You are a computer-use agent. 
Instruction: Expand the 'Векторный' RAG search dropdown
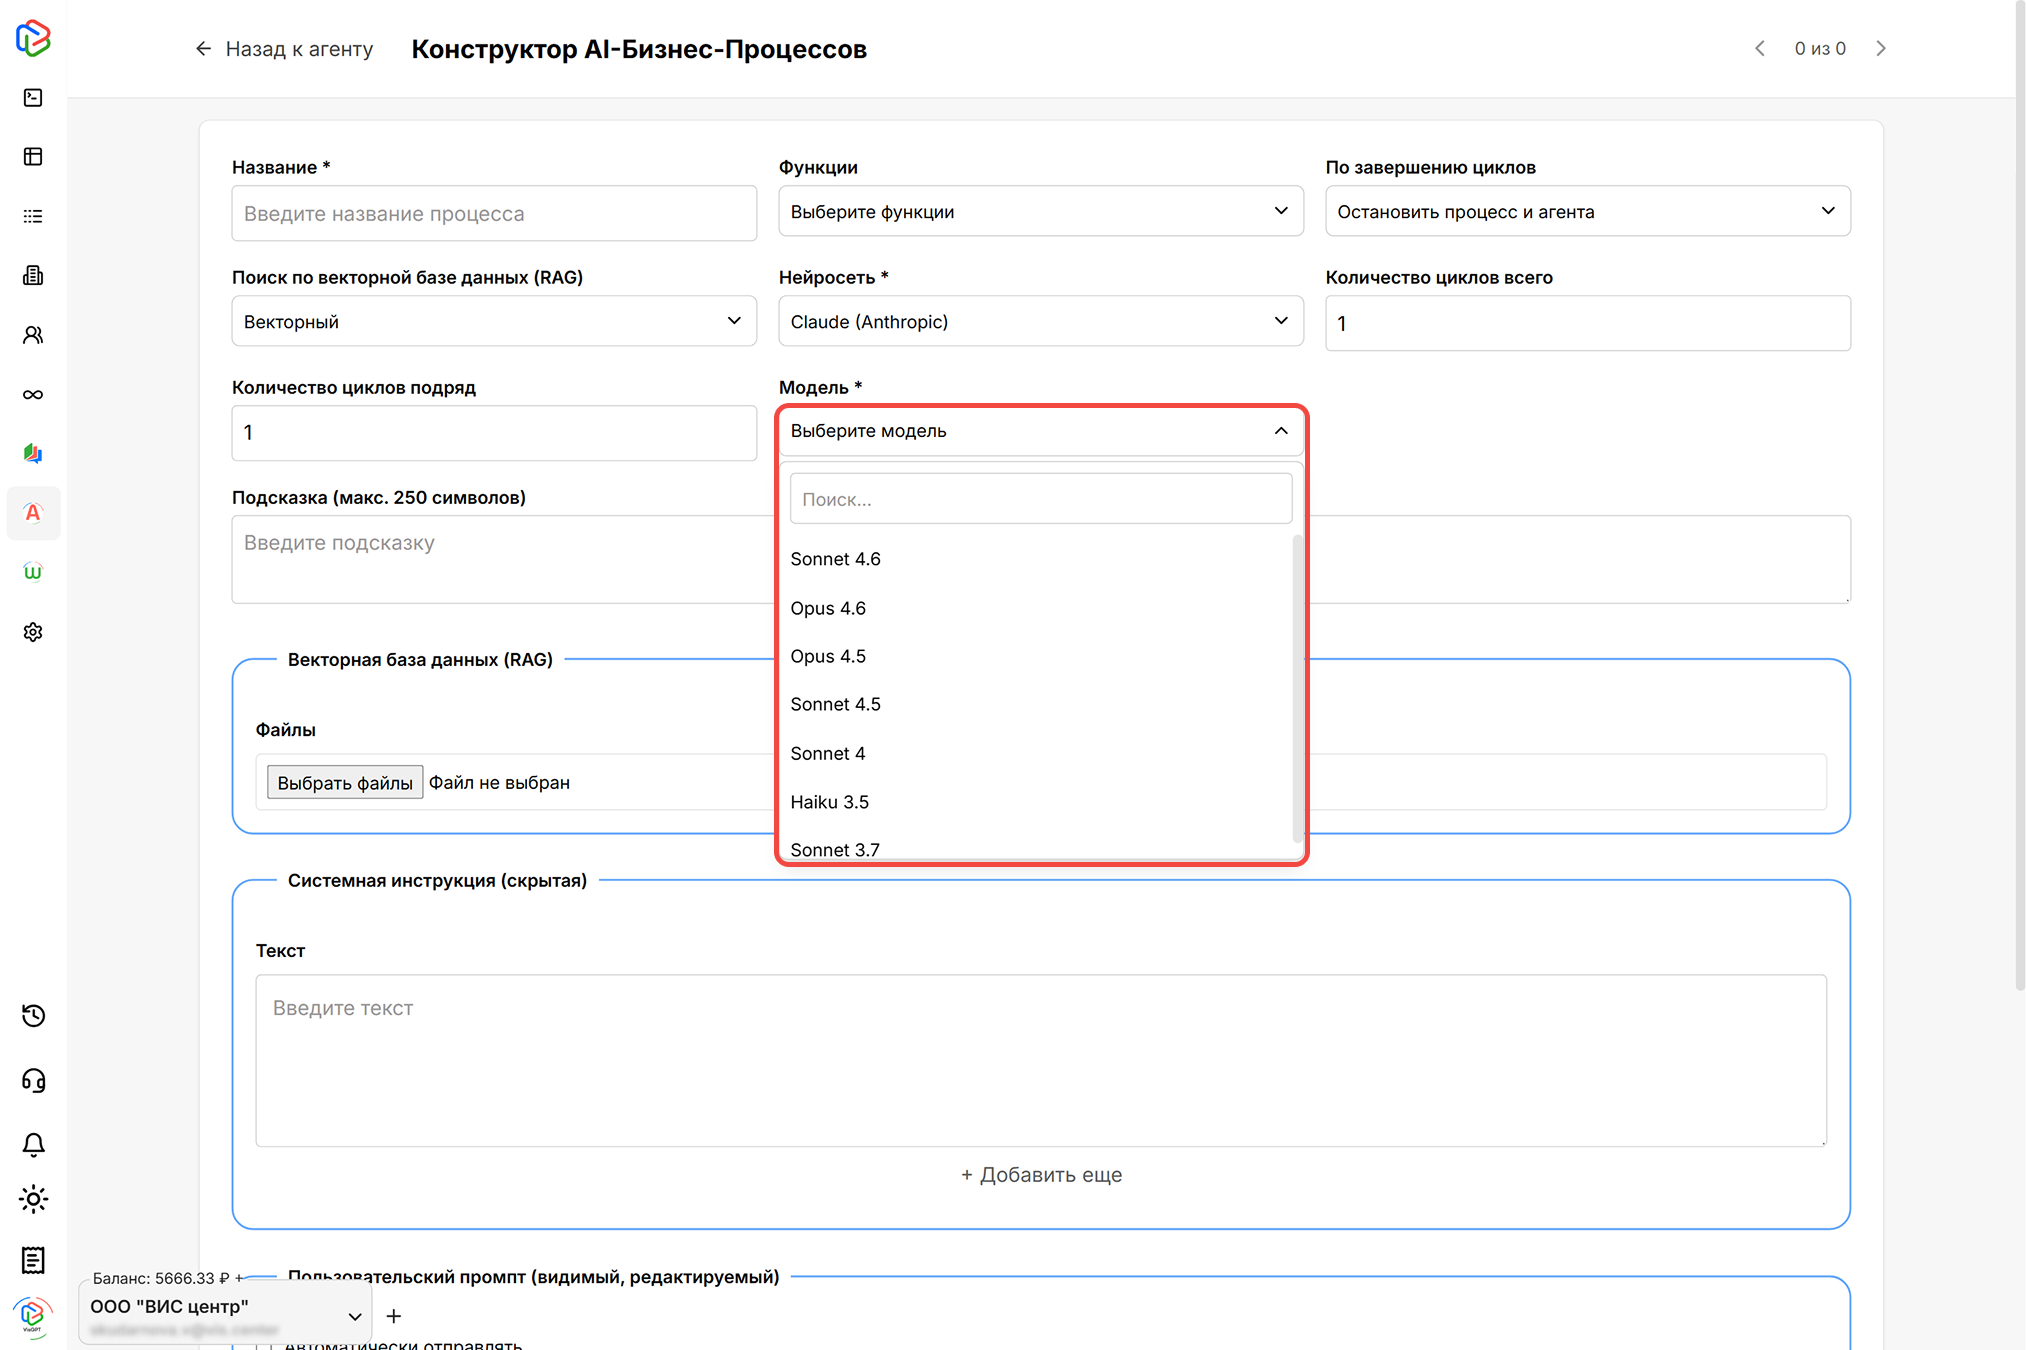click(493, 321)
